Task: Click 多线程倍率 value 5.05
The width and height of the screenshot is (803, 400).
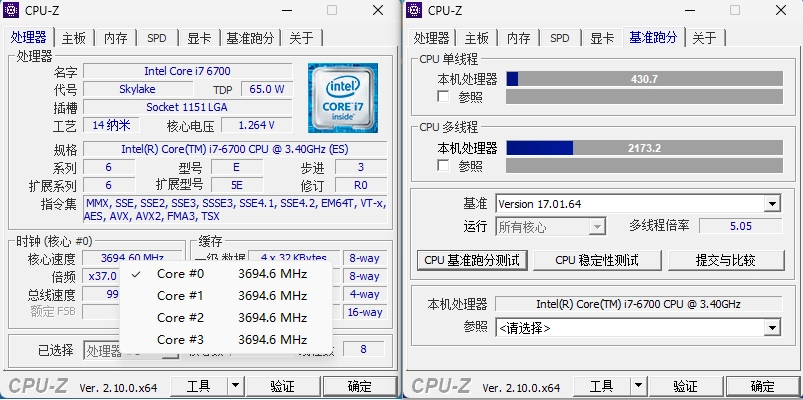Action: click(x=741, y=226)
